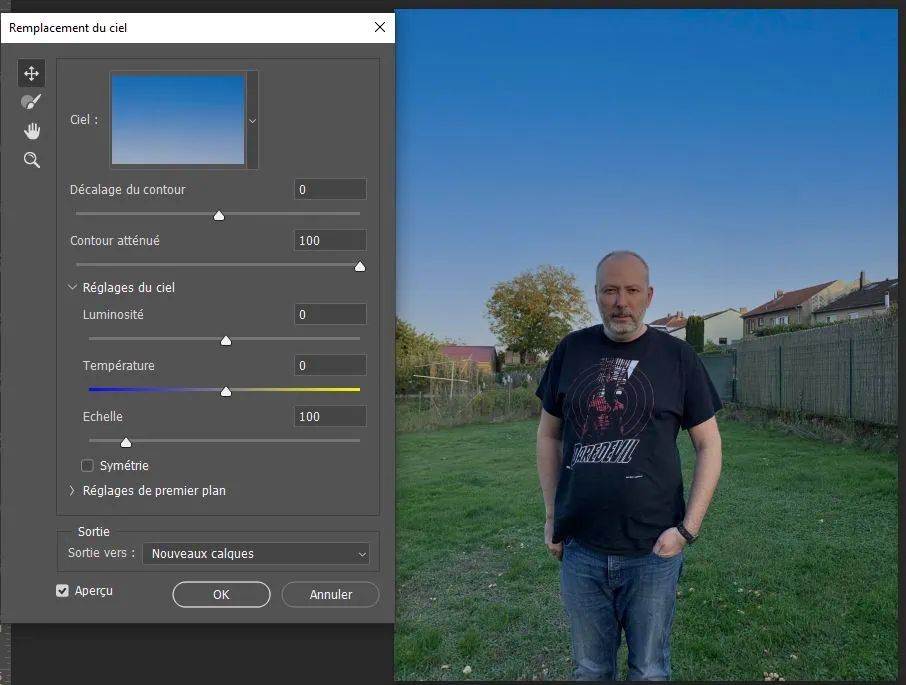Click the Echelle slider handle
Image resolution: width=906 pixels, height=685 pixels.
click(125, 442)
